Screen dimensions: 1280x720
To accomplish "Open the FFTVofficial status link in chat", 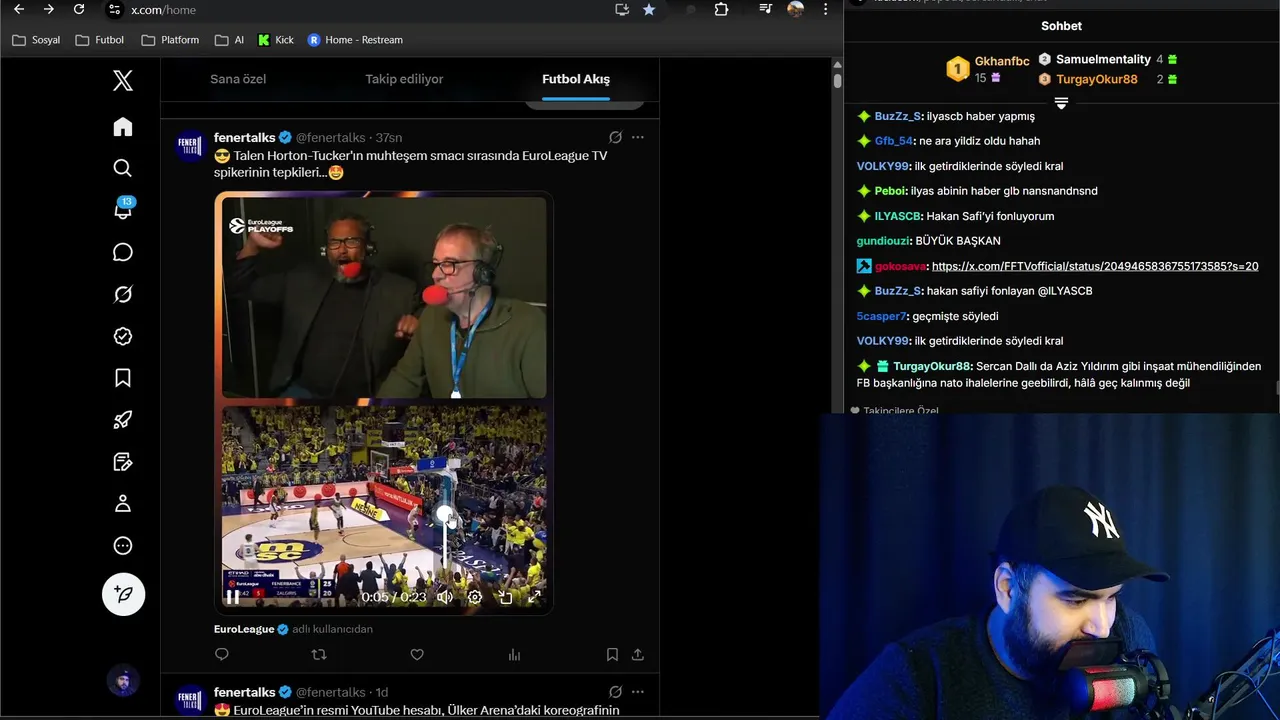I will pos(1095,266).
